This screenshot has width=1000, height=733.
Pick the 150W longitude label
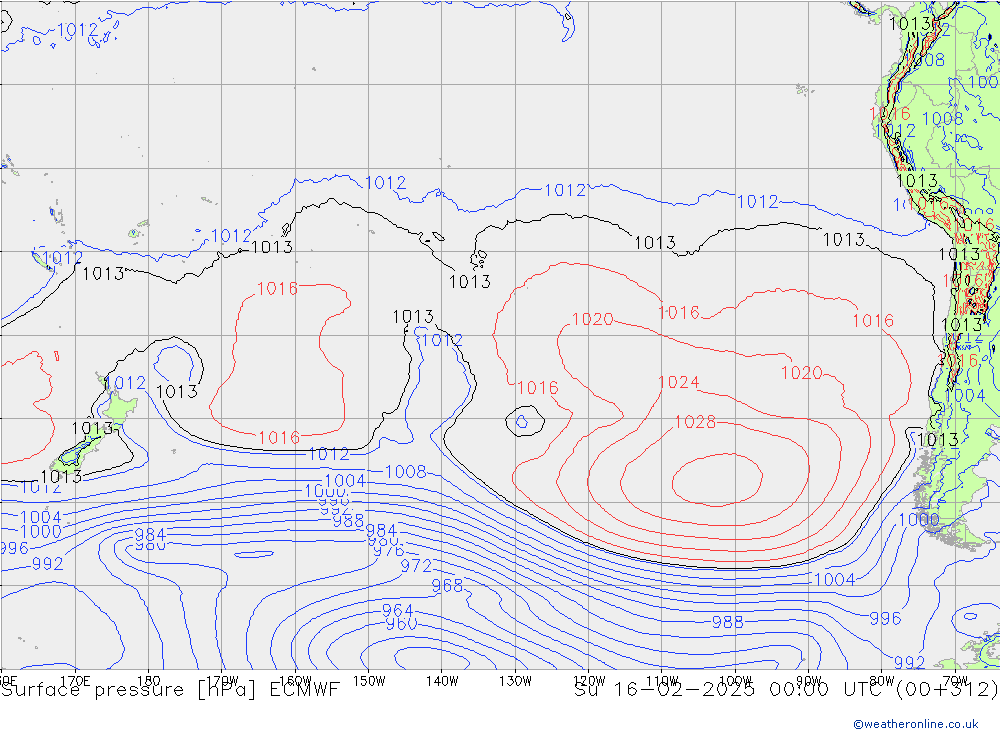click(369, 681)
